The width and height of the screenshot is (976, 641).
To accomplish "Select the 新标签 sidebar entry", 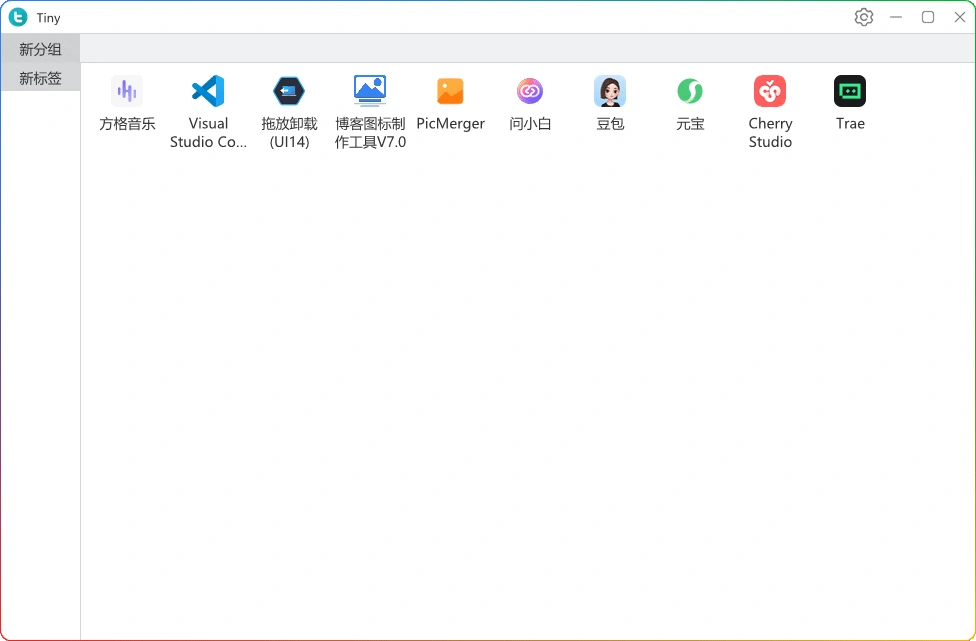I will pyautogui.click(x=39, y=77).
